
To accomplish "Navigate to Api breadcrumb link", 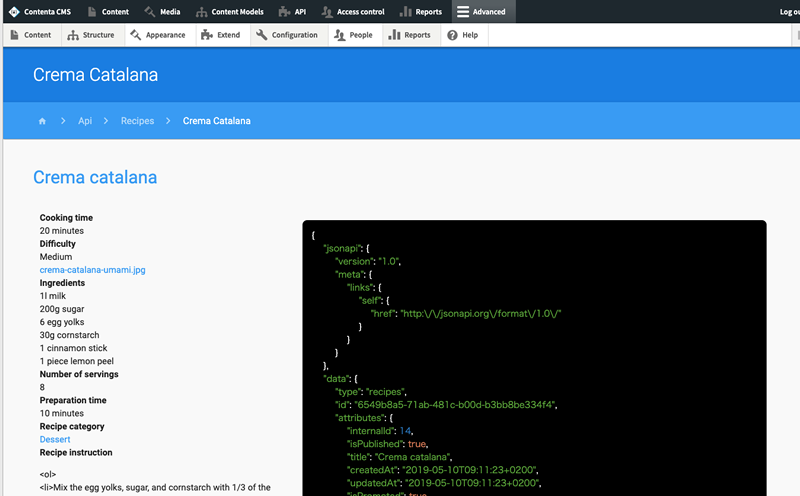I will coord(85,121).
